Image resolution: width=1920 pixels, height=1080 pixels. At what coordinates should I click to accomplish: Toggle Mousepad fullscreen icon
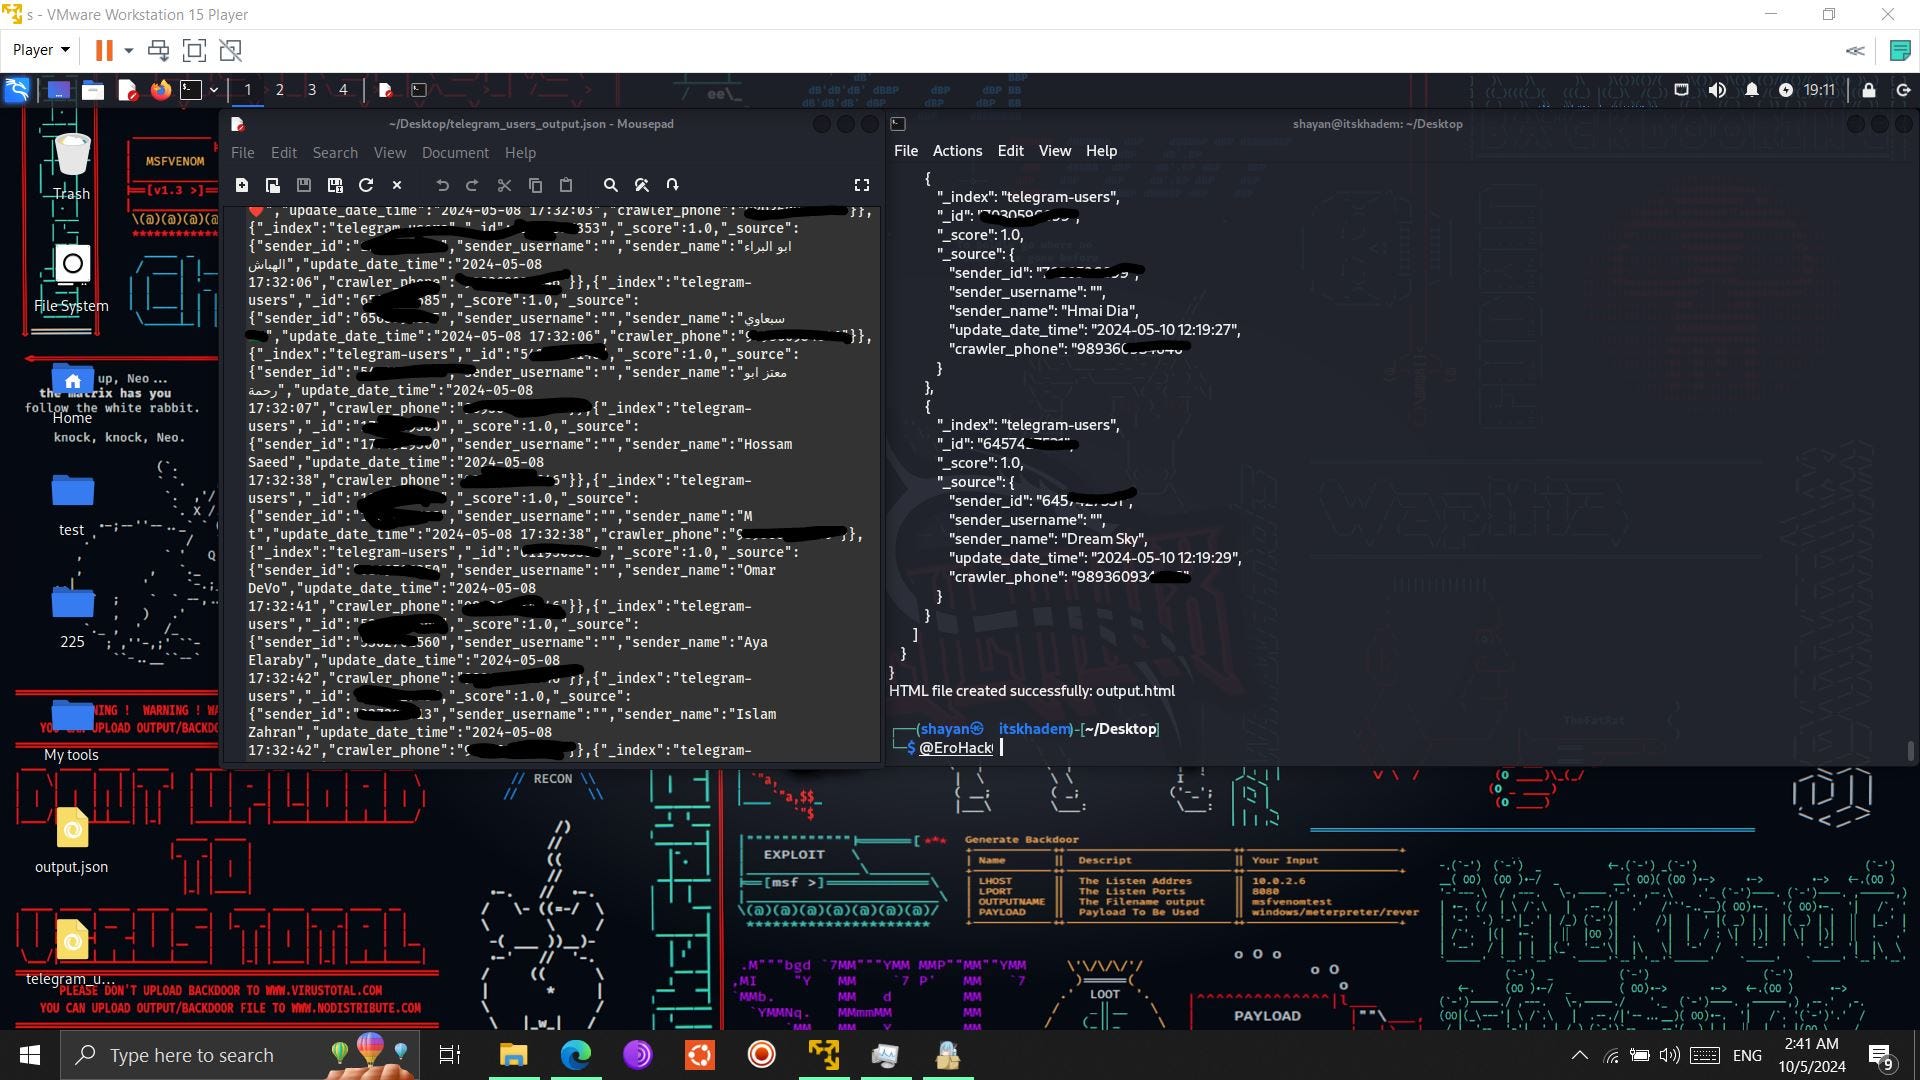pyautogui.click(x=862, y=185)
